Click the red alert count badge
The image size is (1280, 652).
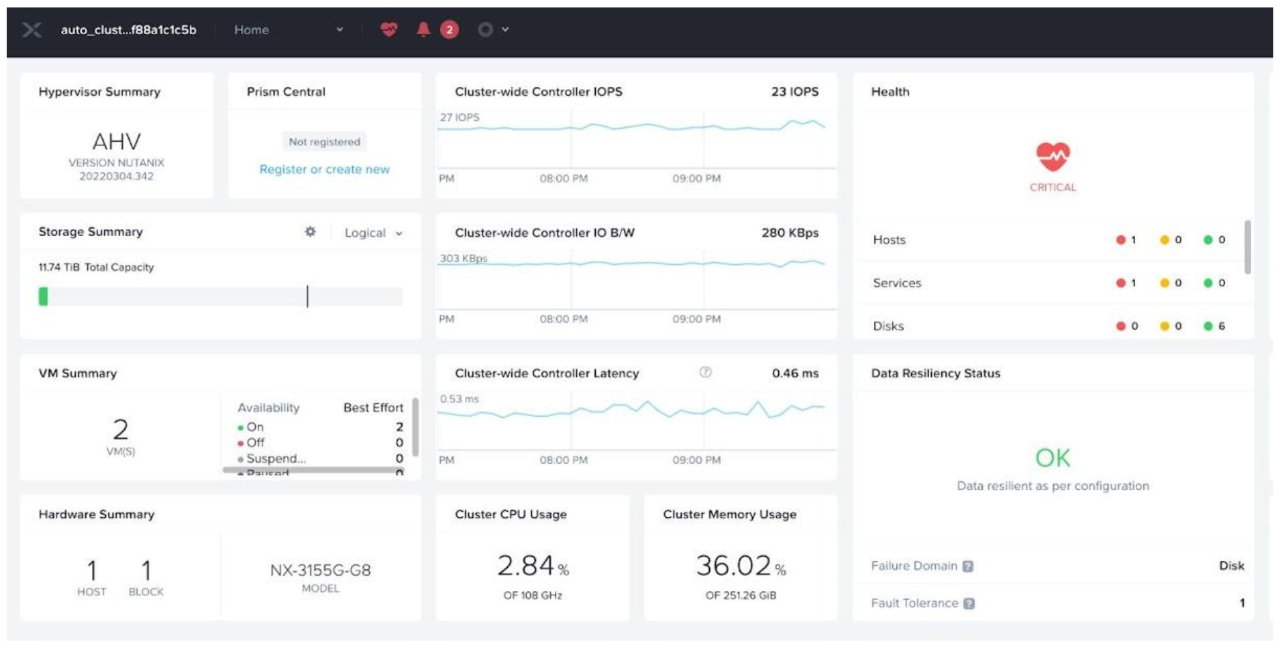pyautogui.click(x=449, y=30)
